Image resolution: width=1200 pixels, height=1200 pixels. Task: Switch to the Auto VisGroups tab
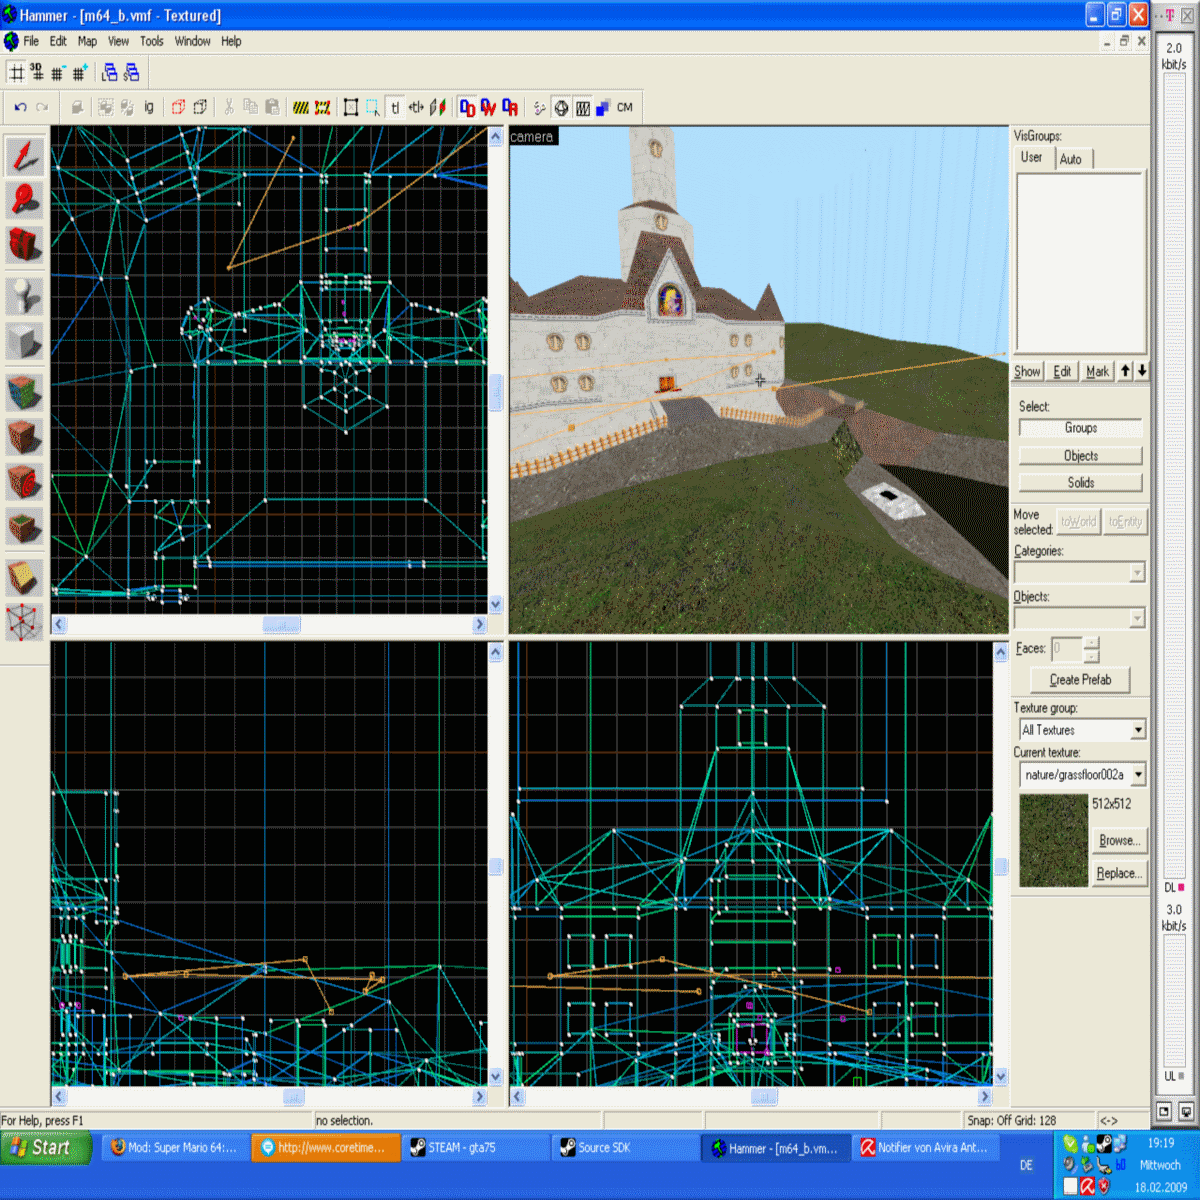(1071, 159)
